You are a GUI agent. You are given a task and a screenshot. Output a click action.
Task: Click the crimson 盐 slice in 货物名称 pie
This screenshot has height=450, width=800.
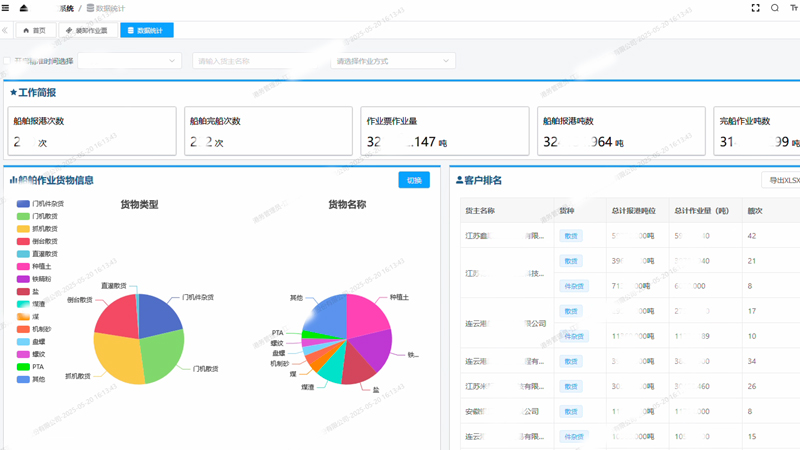point(357,366)
